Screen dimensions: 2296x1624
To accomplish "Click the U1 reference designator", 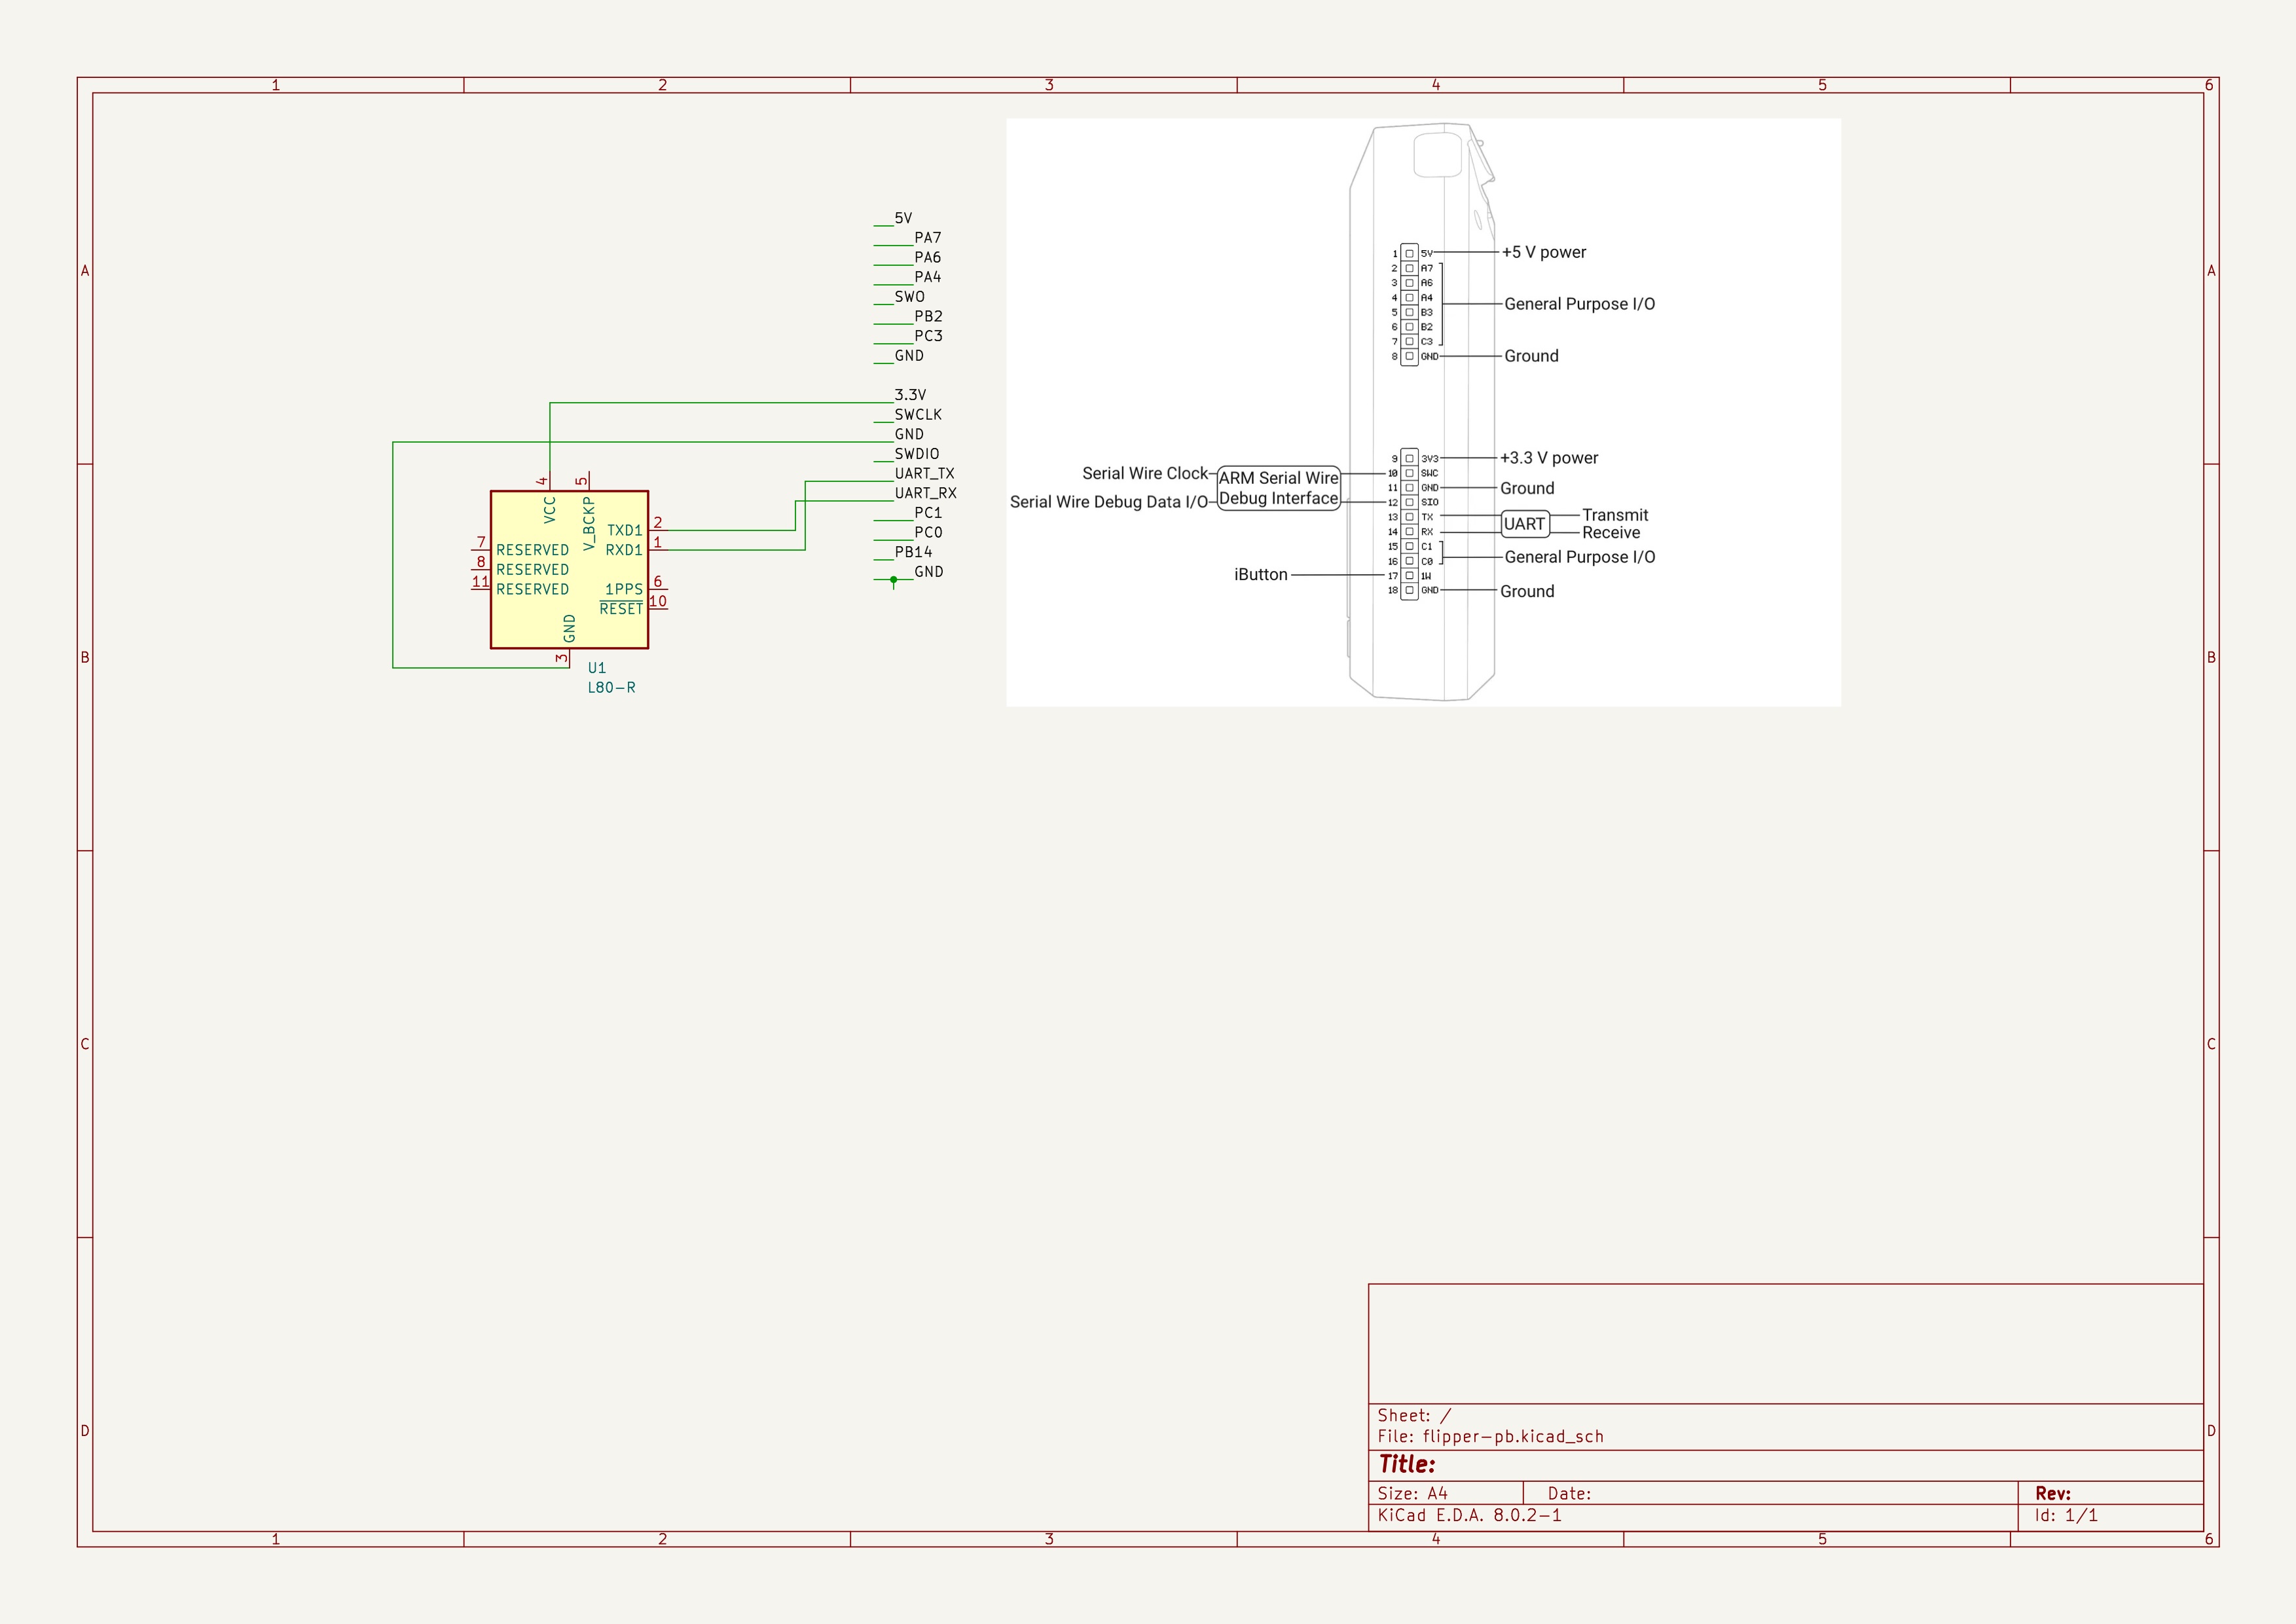I will 596,668.
